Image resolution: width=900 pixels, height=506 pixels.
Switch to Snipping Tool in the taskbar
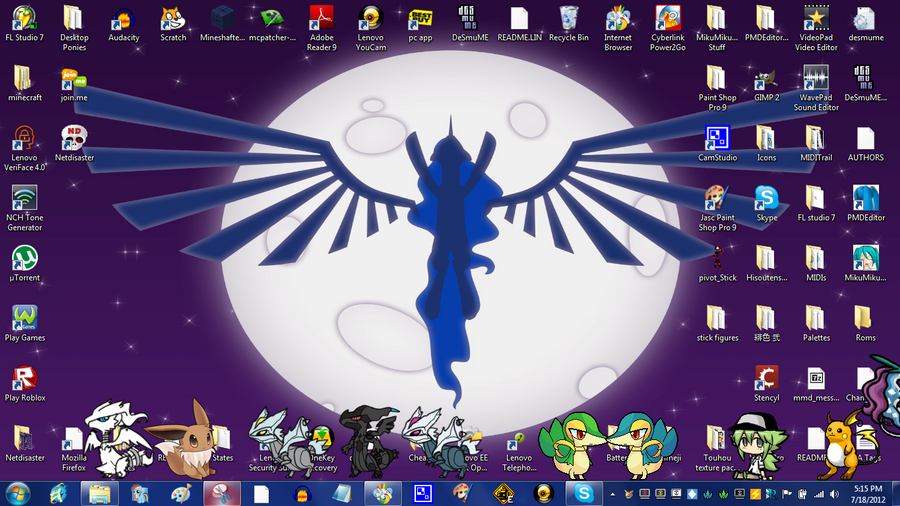click(222, 493)
